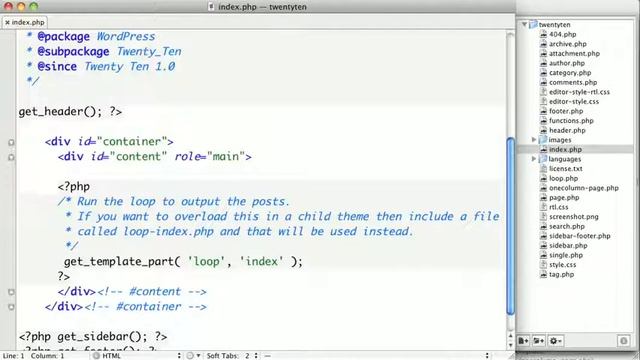Place cursor in get_template_part line

[x=183, y=261]
